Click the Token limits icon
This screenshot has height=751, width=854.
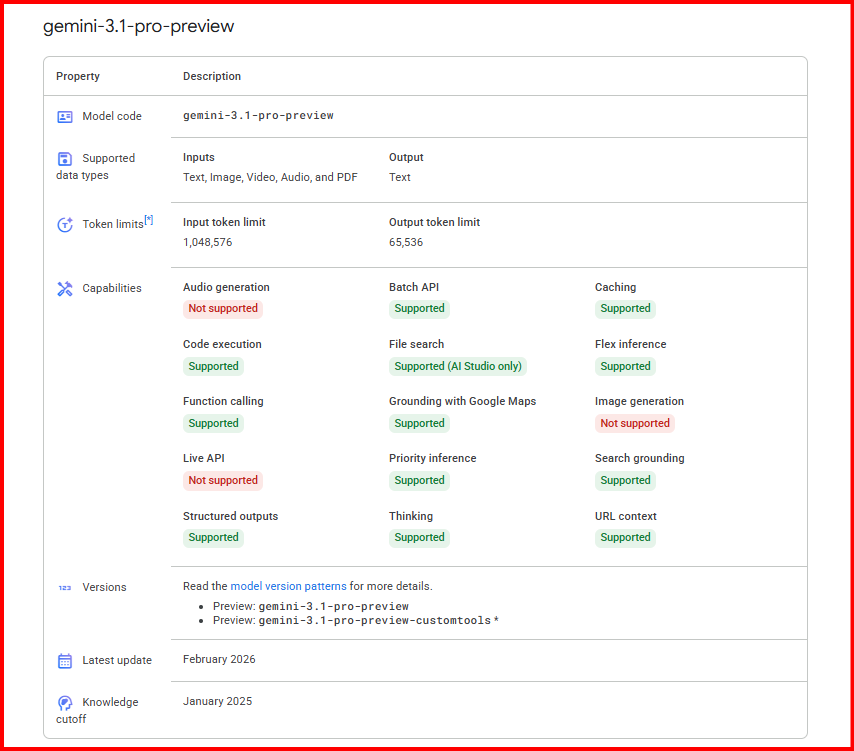point(65,225)
